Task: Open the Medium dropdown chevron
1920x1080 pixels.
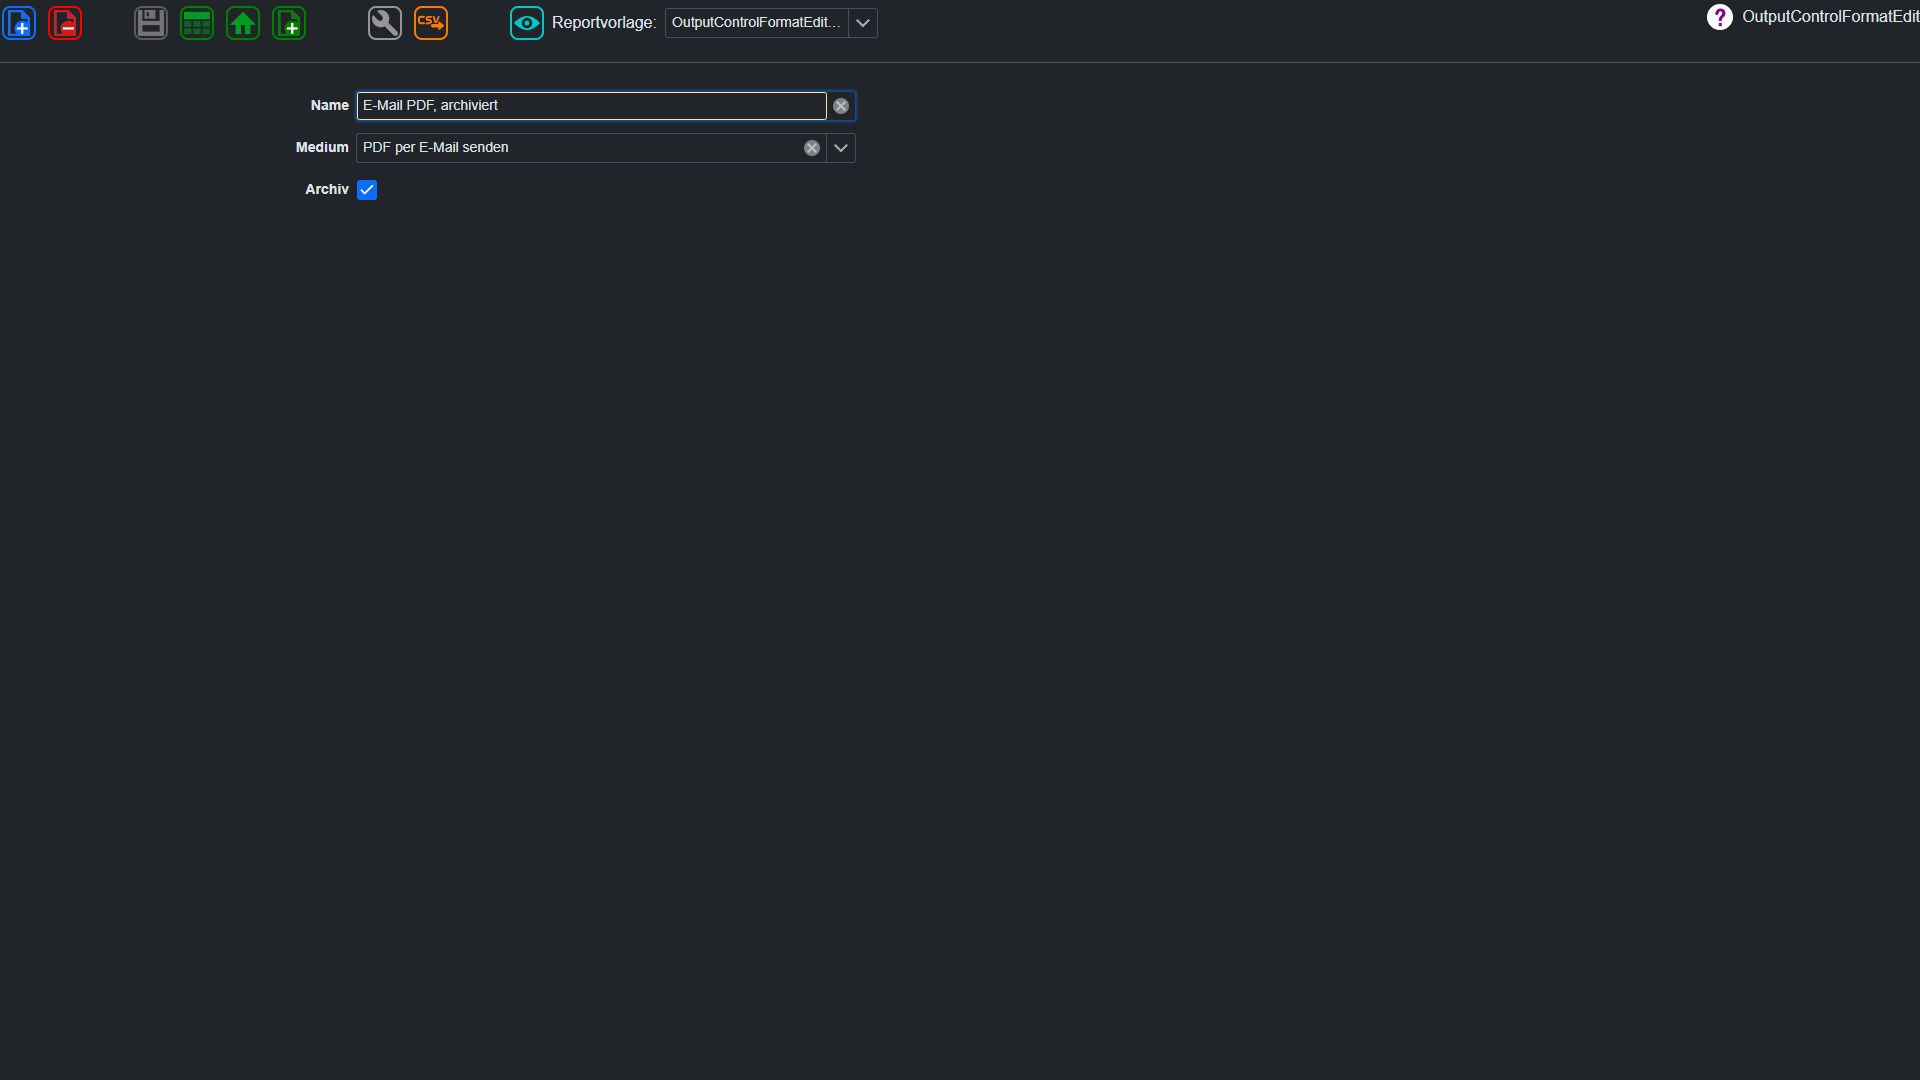Action: click(x=841, y=148)
